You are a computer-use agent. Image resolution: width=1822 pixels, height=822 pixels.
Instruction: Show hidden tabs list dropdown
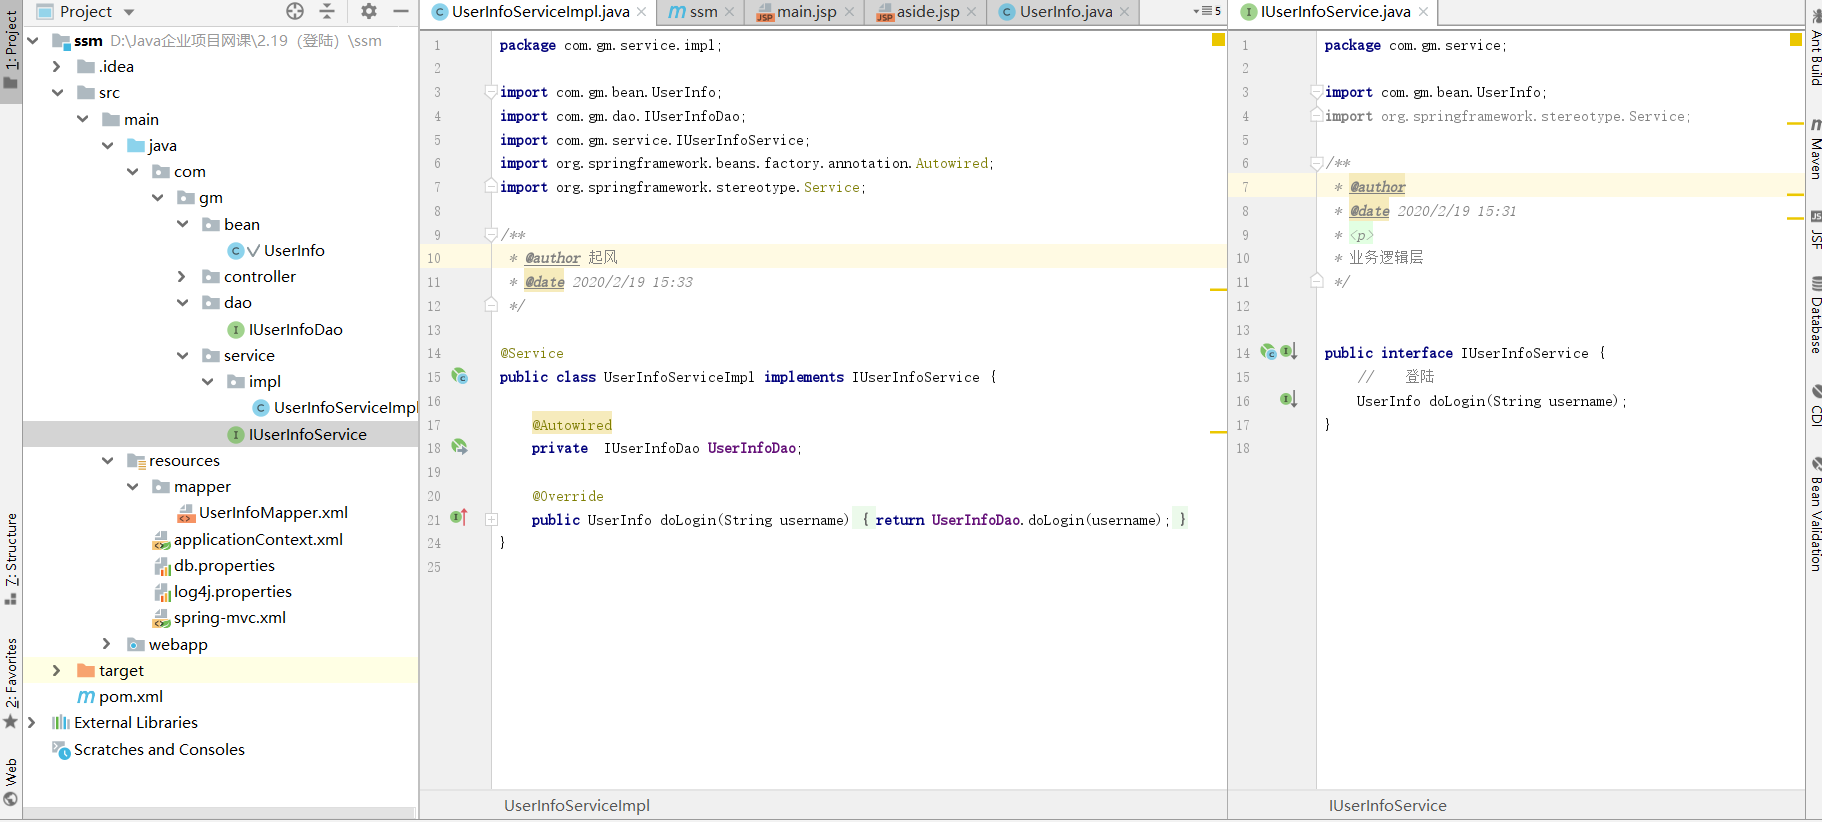pos(1207,11)
